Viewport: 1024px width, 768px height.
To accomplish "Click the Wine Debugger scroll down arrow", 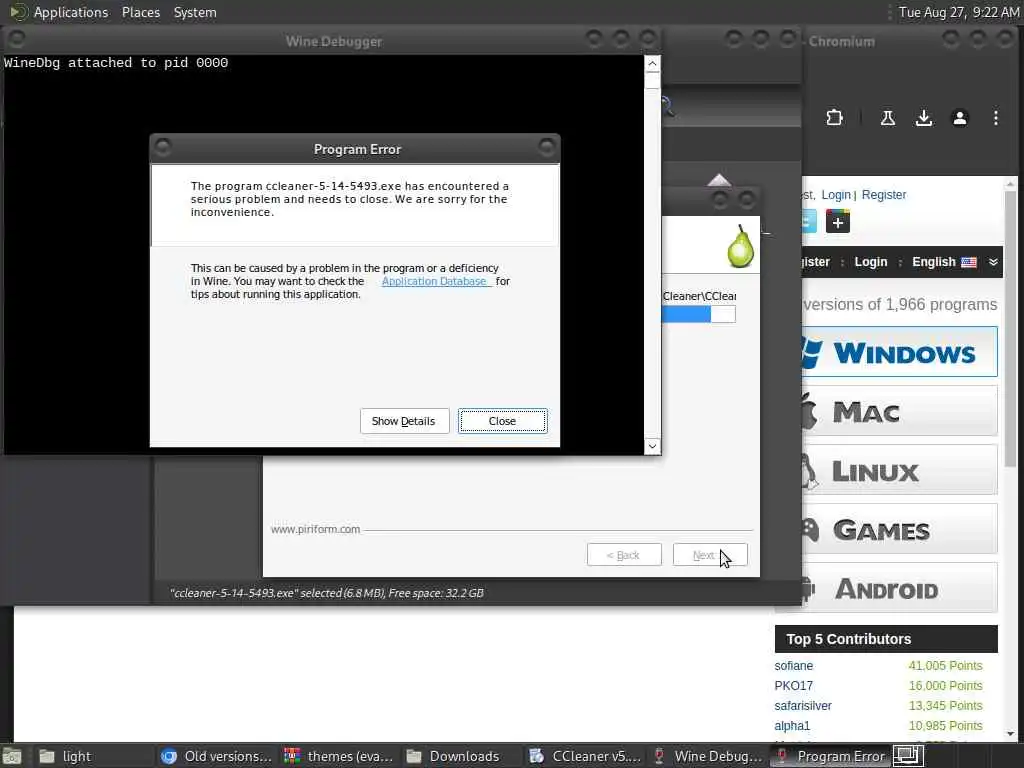I will click(x=652, y=446).
